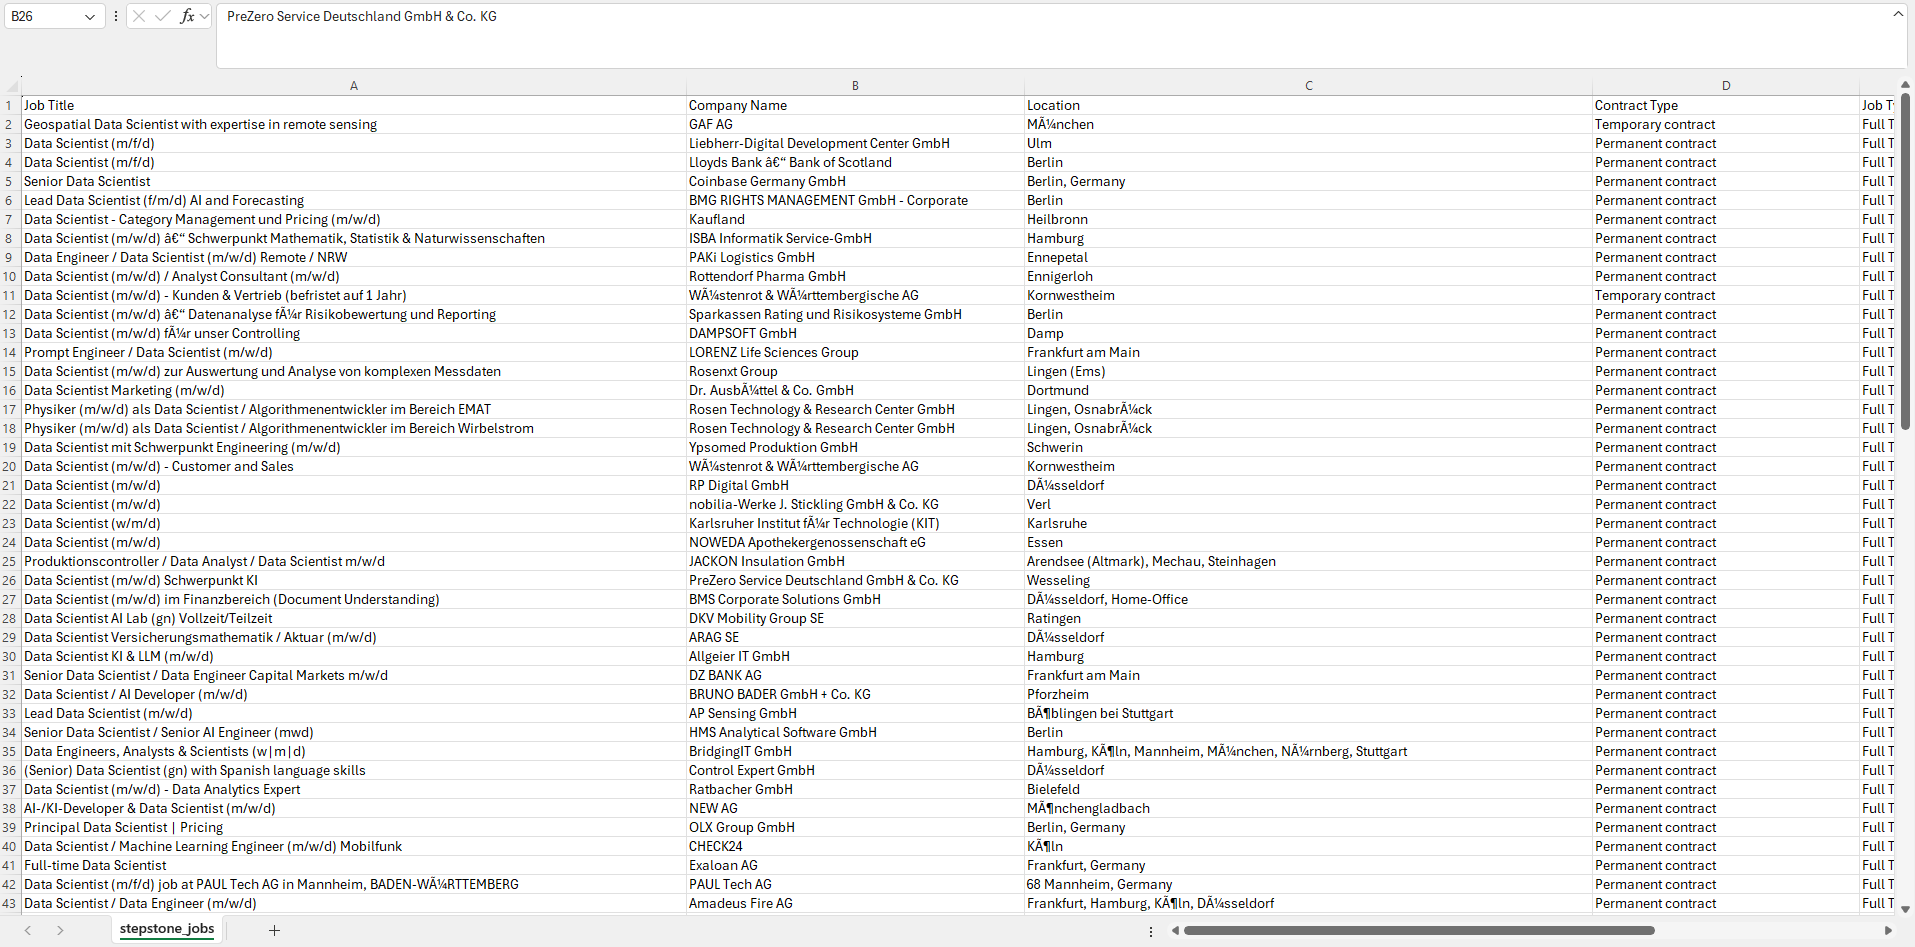The height and width of the screenshot is (947, 1915).
Task: Select the DZ BANK AG cell
Action: (855, 675)
